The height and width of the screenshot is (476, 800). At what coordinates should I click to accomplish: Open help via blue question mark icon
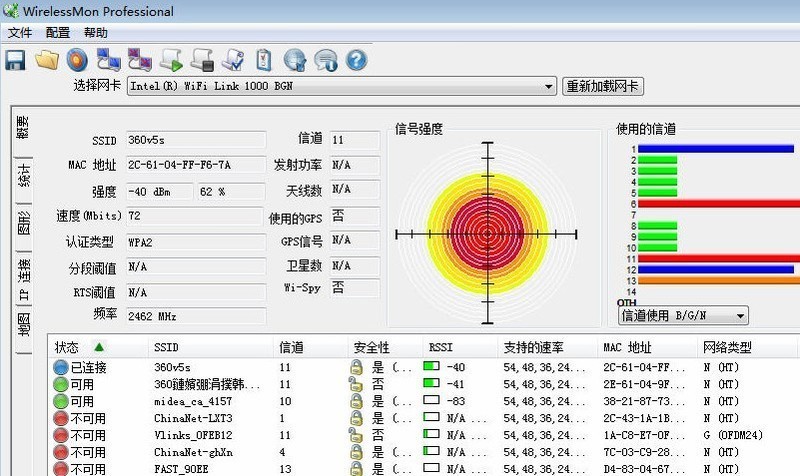coord(356,60)
